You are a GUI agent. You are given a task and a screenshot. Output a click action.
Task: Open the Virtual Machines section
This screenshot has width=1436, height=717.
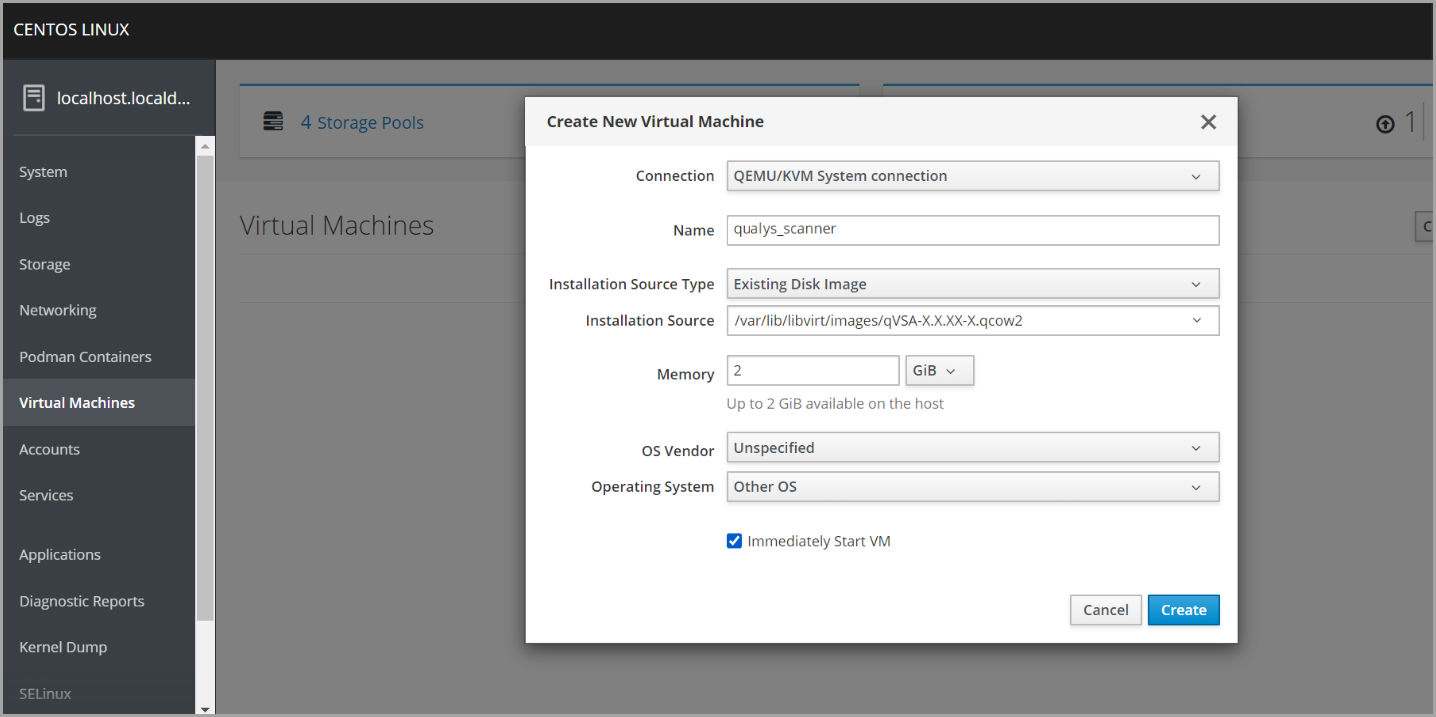[77, 402]
